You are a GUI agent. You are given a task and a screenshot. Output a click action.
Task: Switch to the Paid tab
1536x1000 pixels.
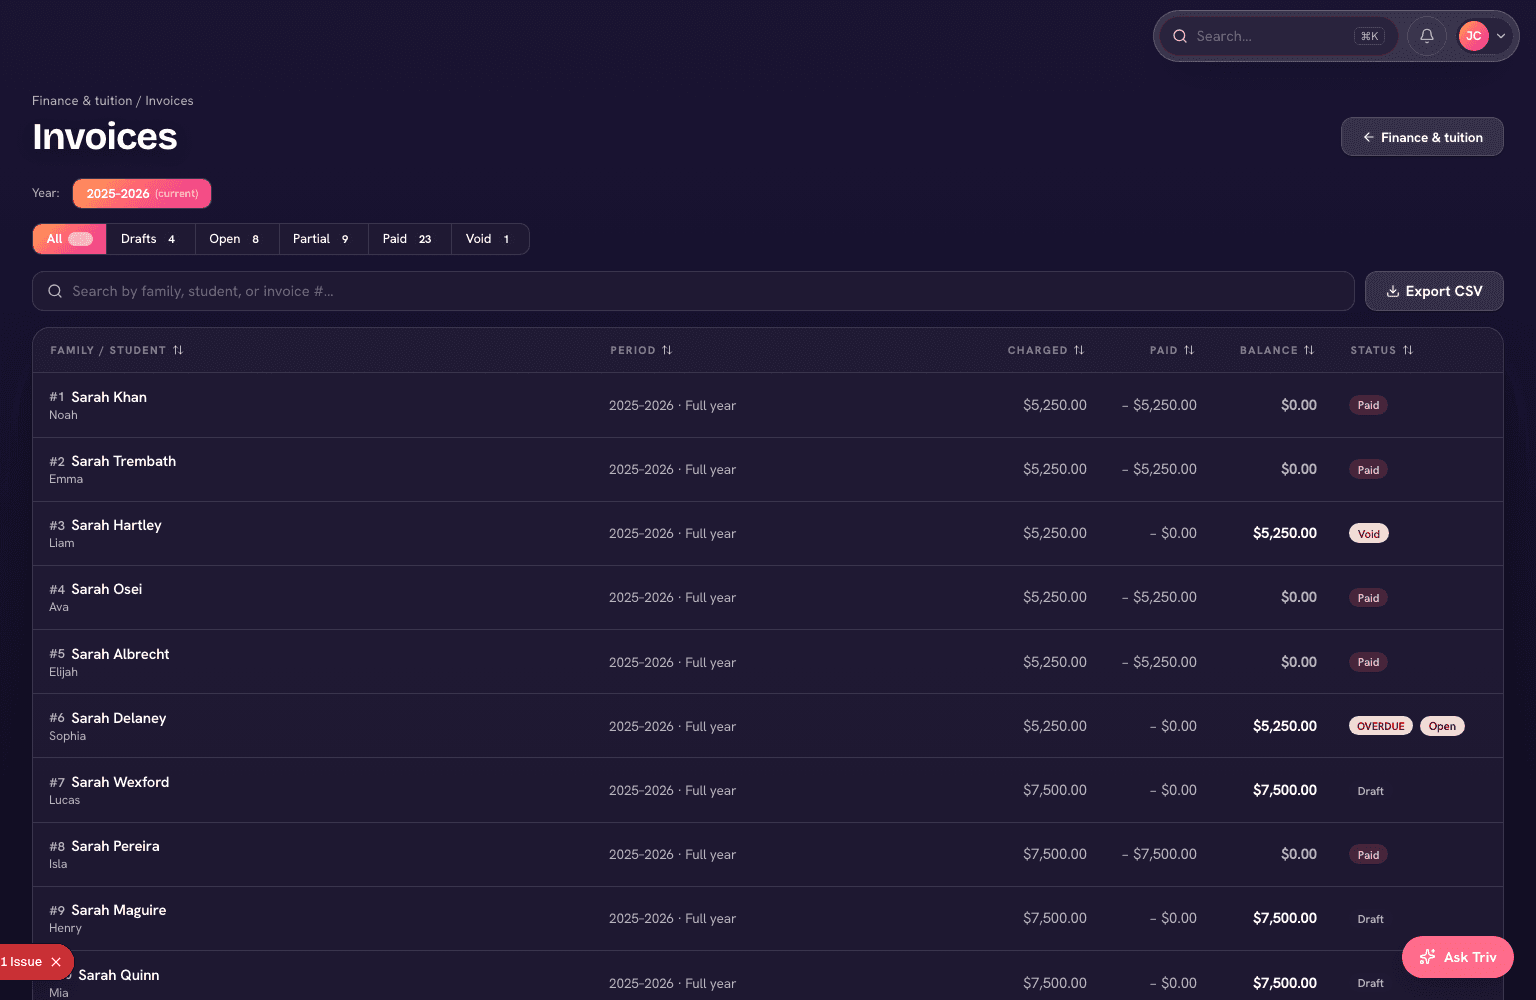(x=409, y=239)
